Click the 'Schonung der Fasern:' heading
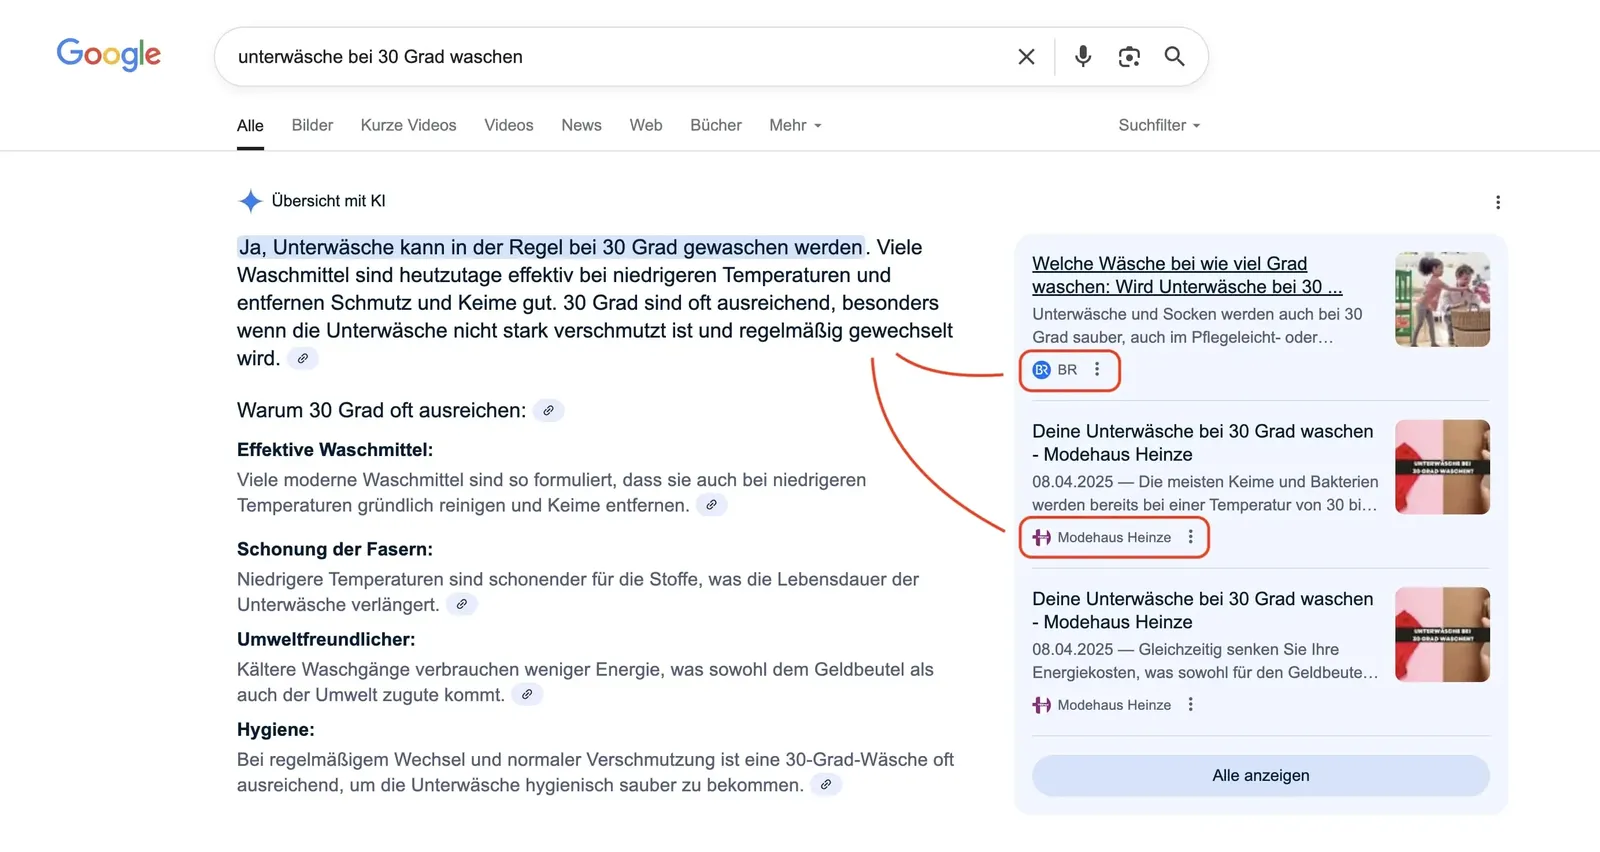 [335, 549]
